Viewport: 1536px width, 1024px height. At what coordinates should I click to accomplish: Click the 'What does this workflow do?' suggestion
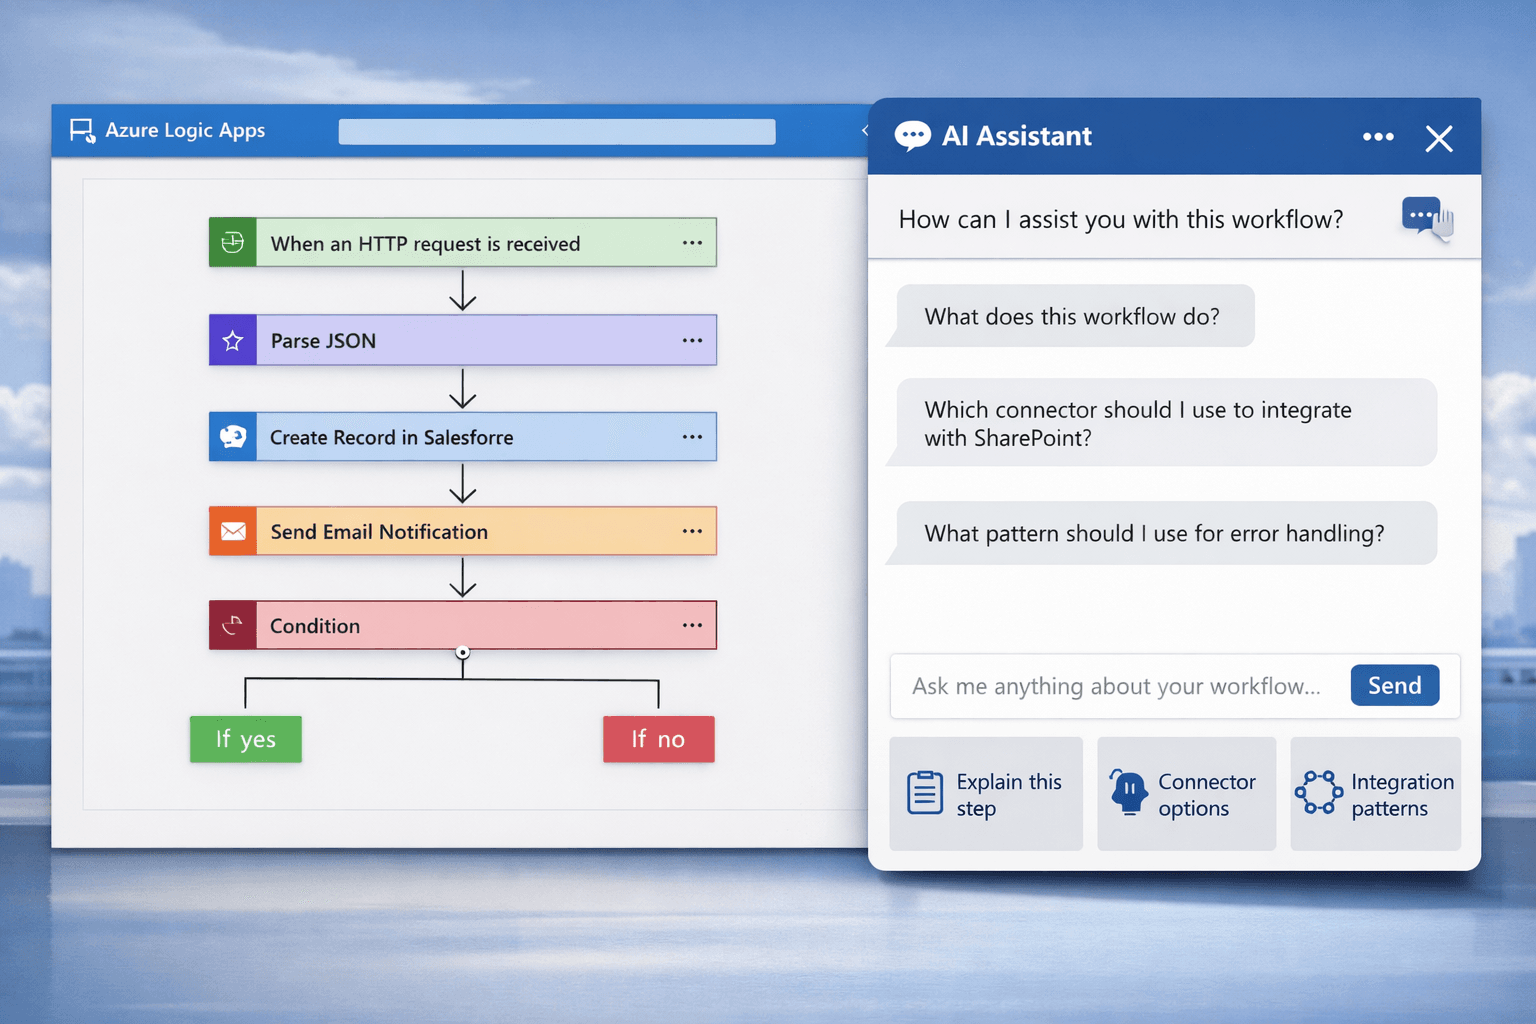pos(1071,316)
